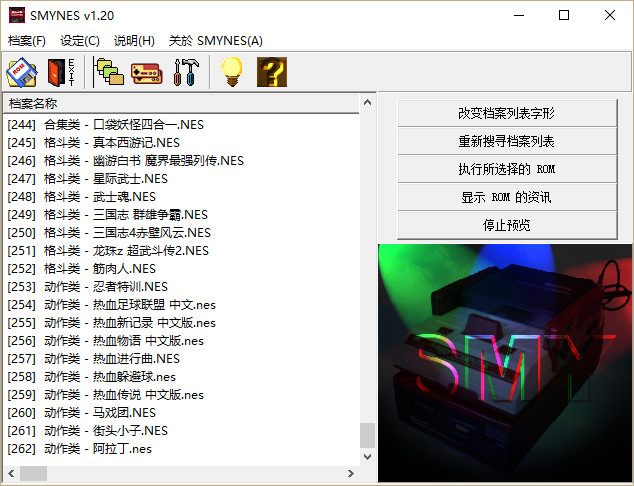Viewport: 634px width, 486px height.
Task: Click the 执行所选择的 ROM button
Action: coord(507,169)
